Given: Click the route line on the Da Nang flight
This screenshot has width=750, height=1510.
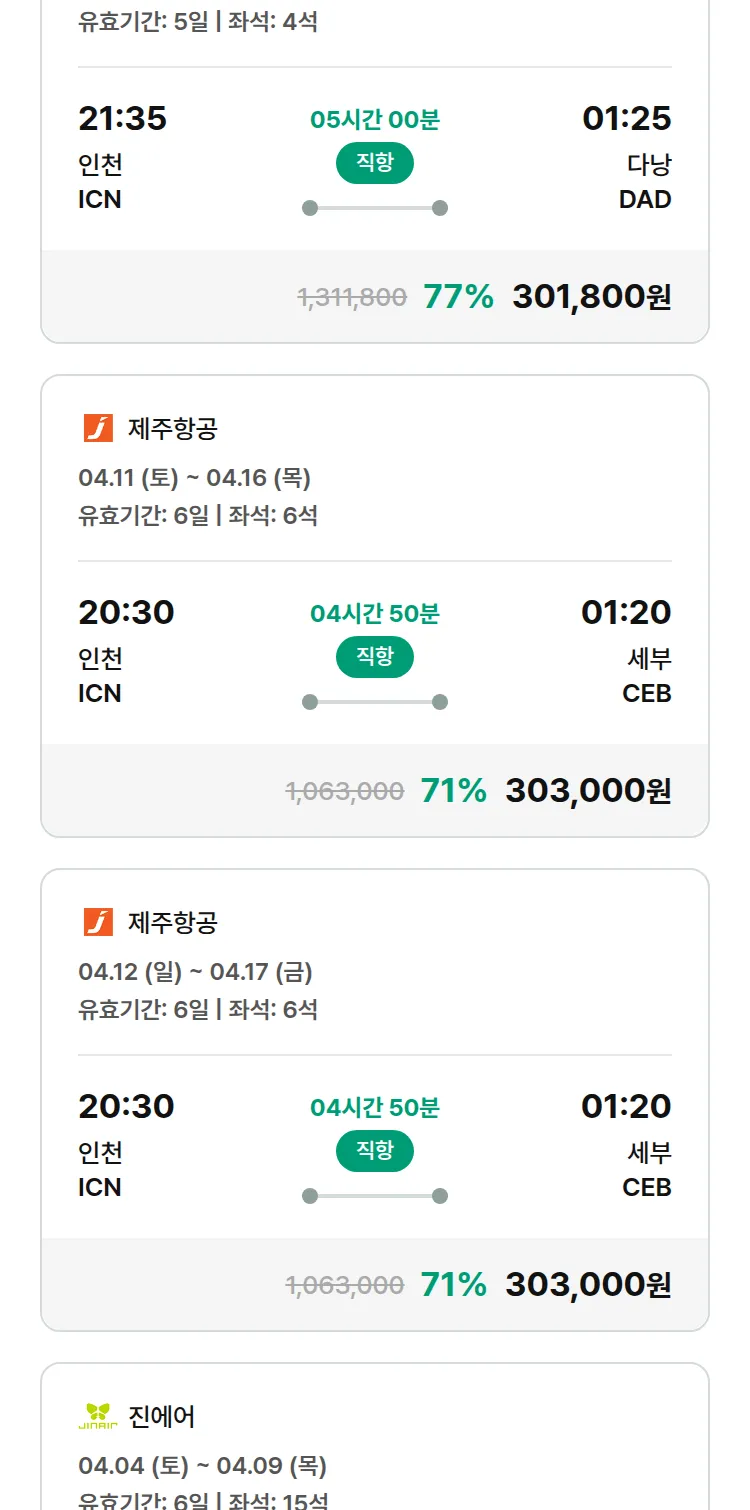Looking at the screenshot, I should point(374,208).
